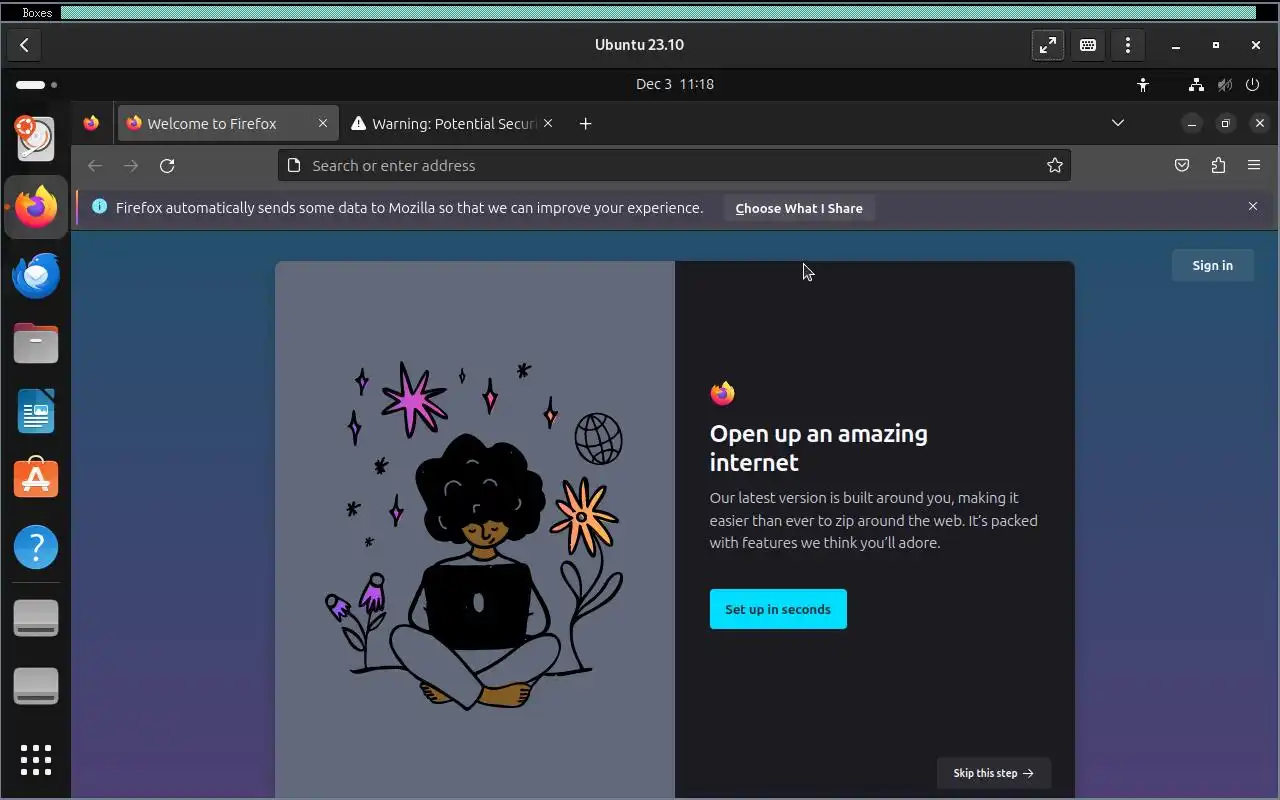Click info icon in notification bar

100,207
